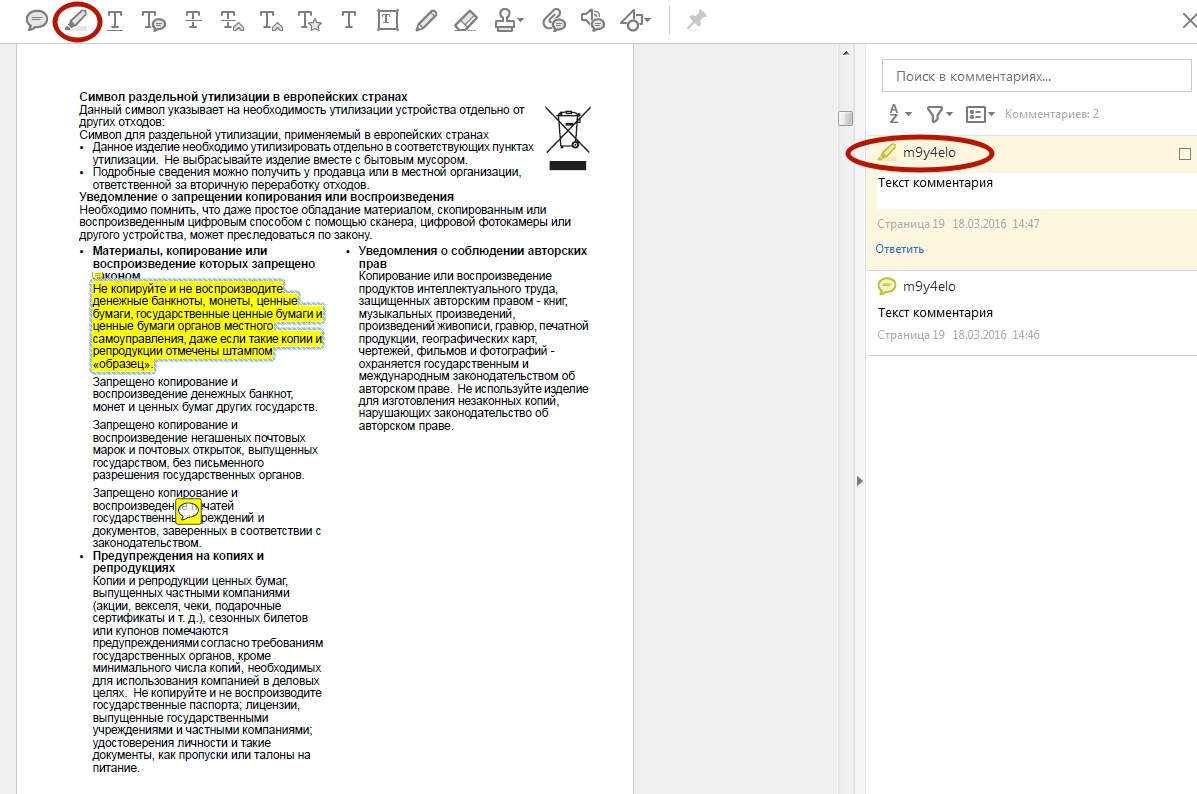The height and width of the screenshot is (794, 1197).
Task: Select the Record Audio comment tool
Action: click(x=592, y=20)
